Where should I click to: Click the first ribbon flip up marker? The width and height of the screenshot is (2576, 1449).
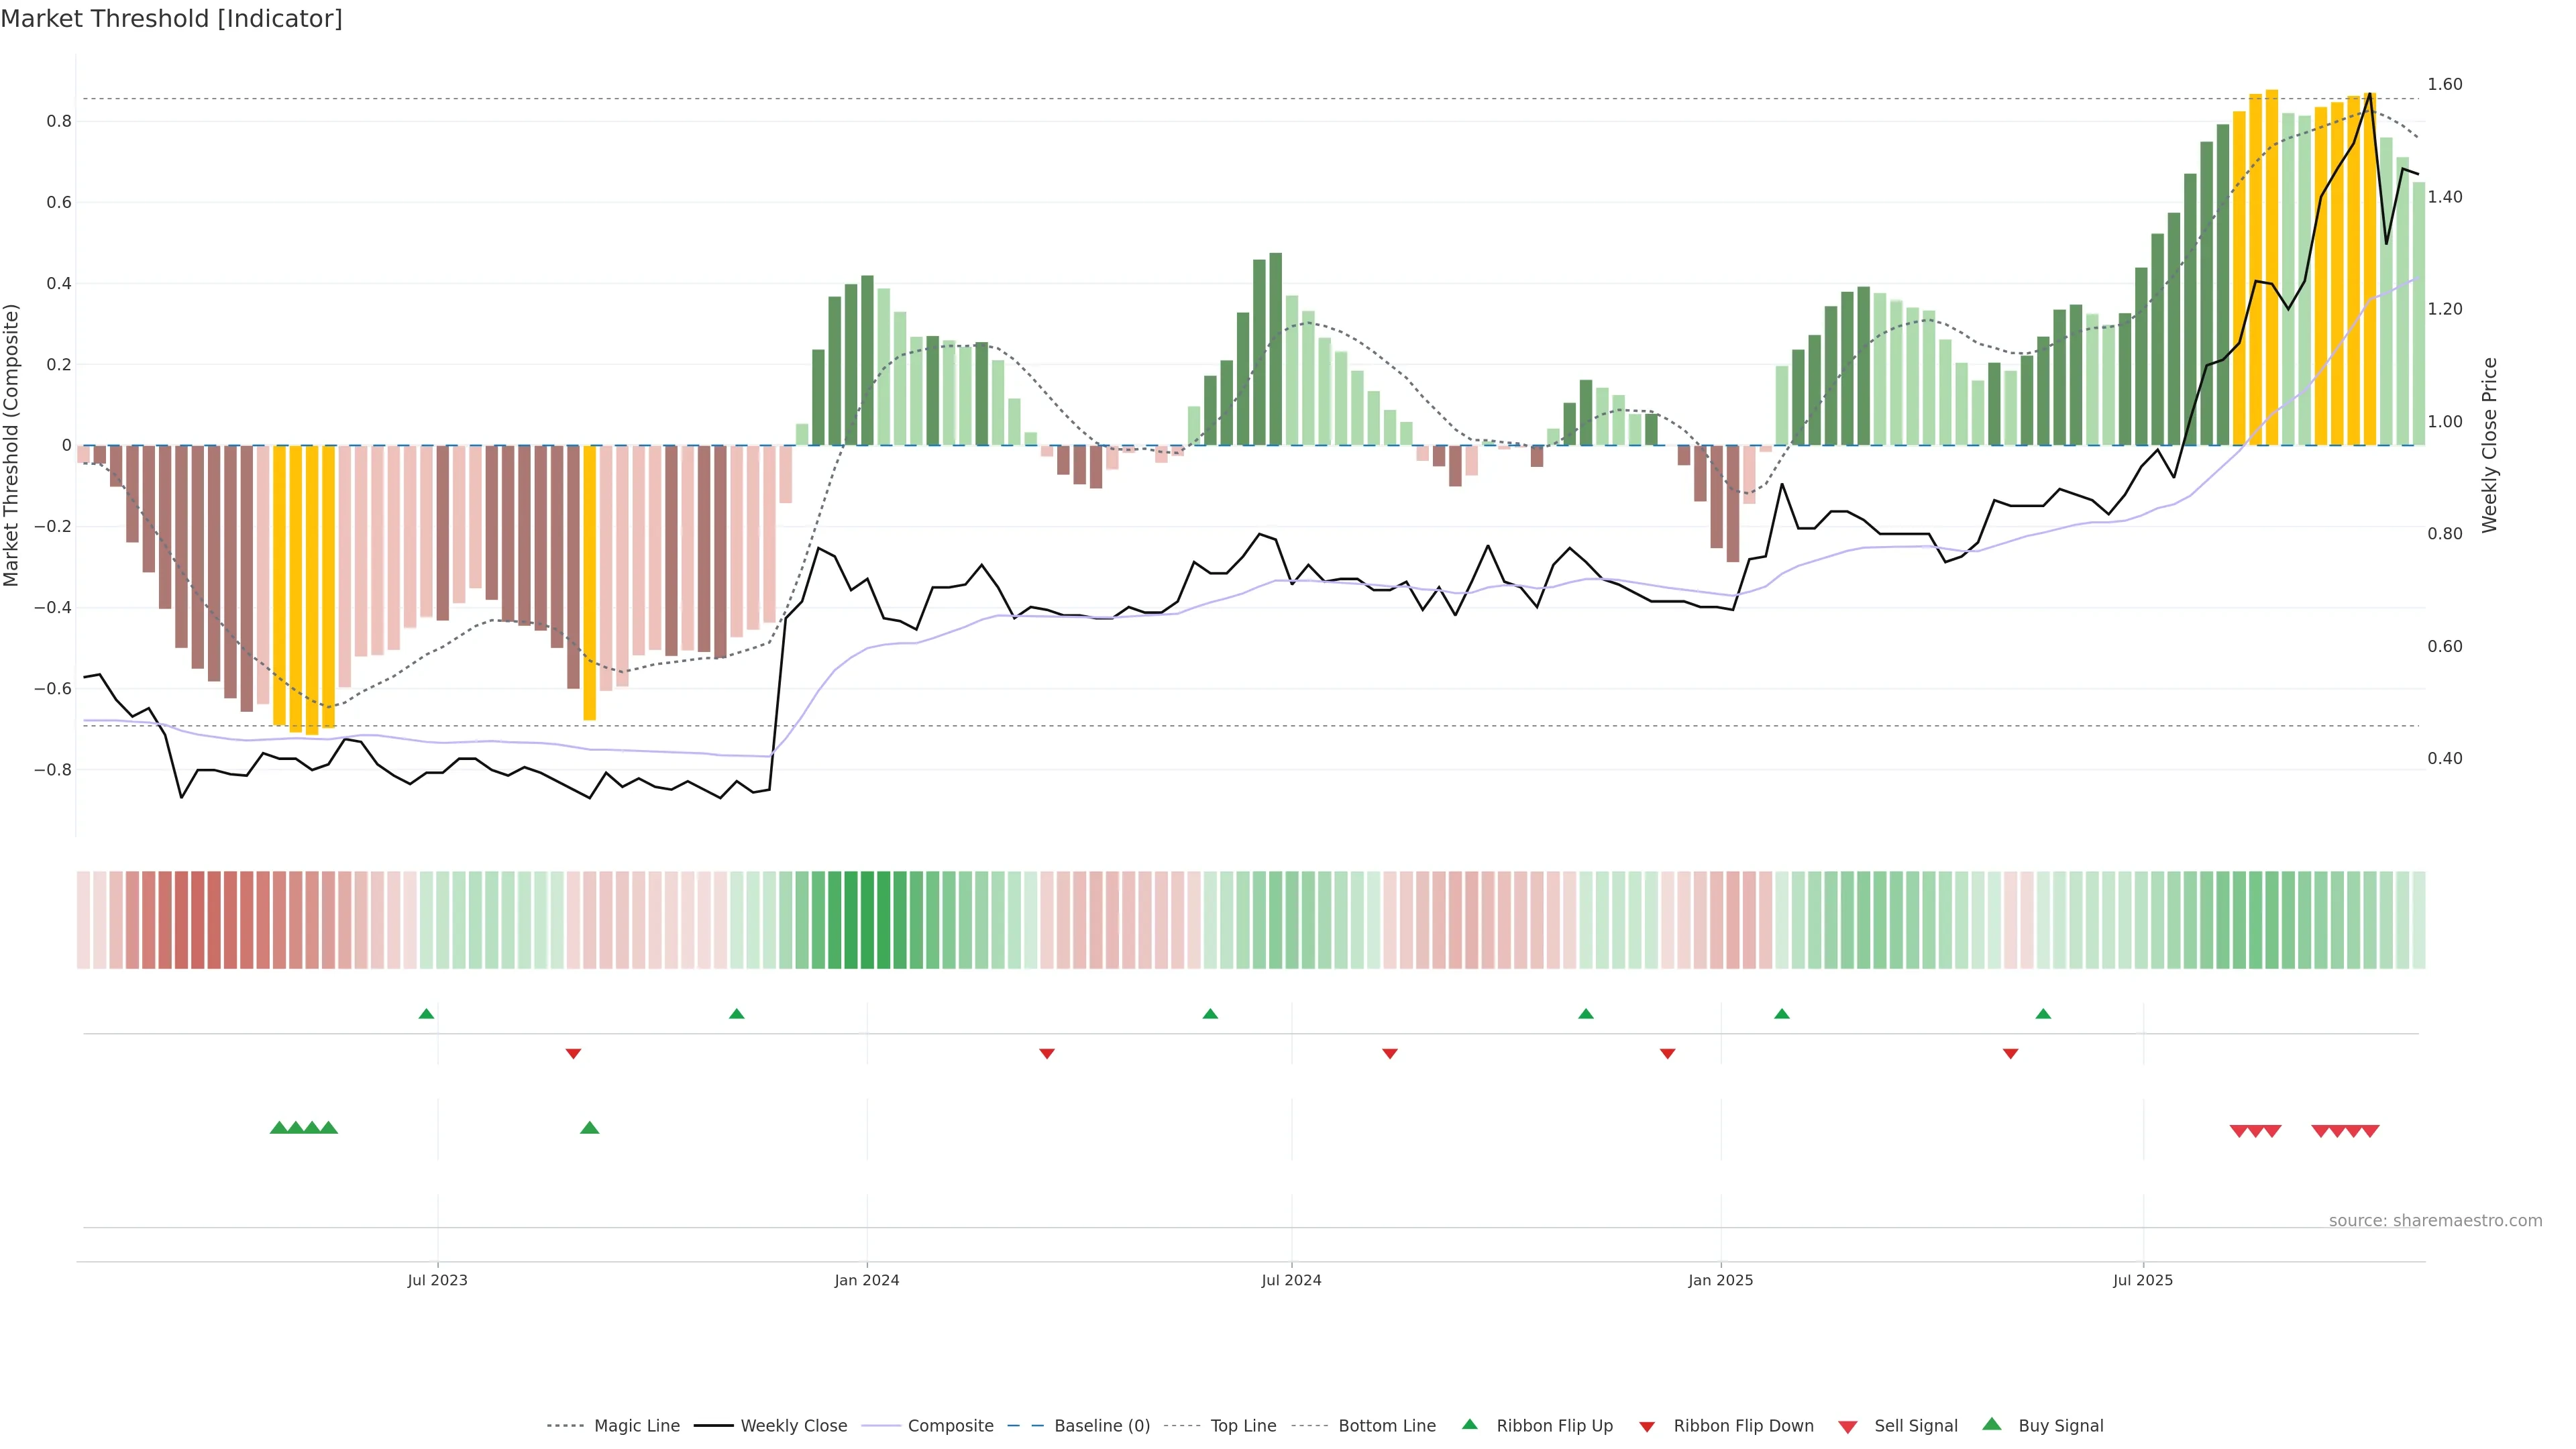[426, 1014]
